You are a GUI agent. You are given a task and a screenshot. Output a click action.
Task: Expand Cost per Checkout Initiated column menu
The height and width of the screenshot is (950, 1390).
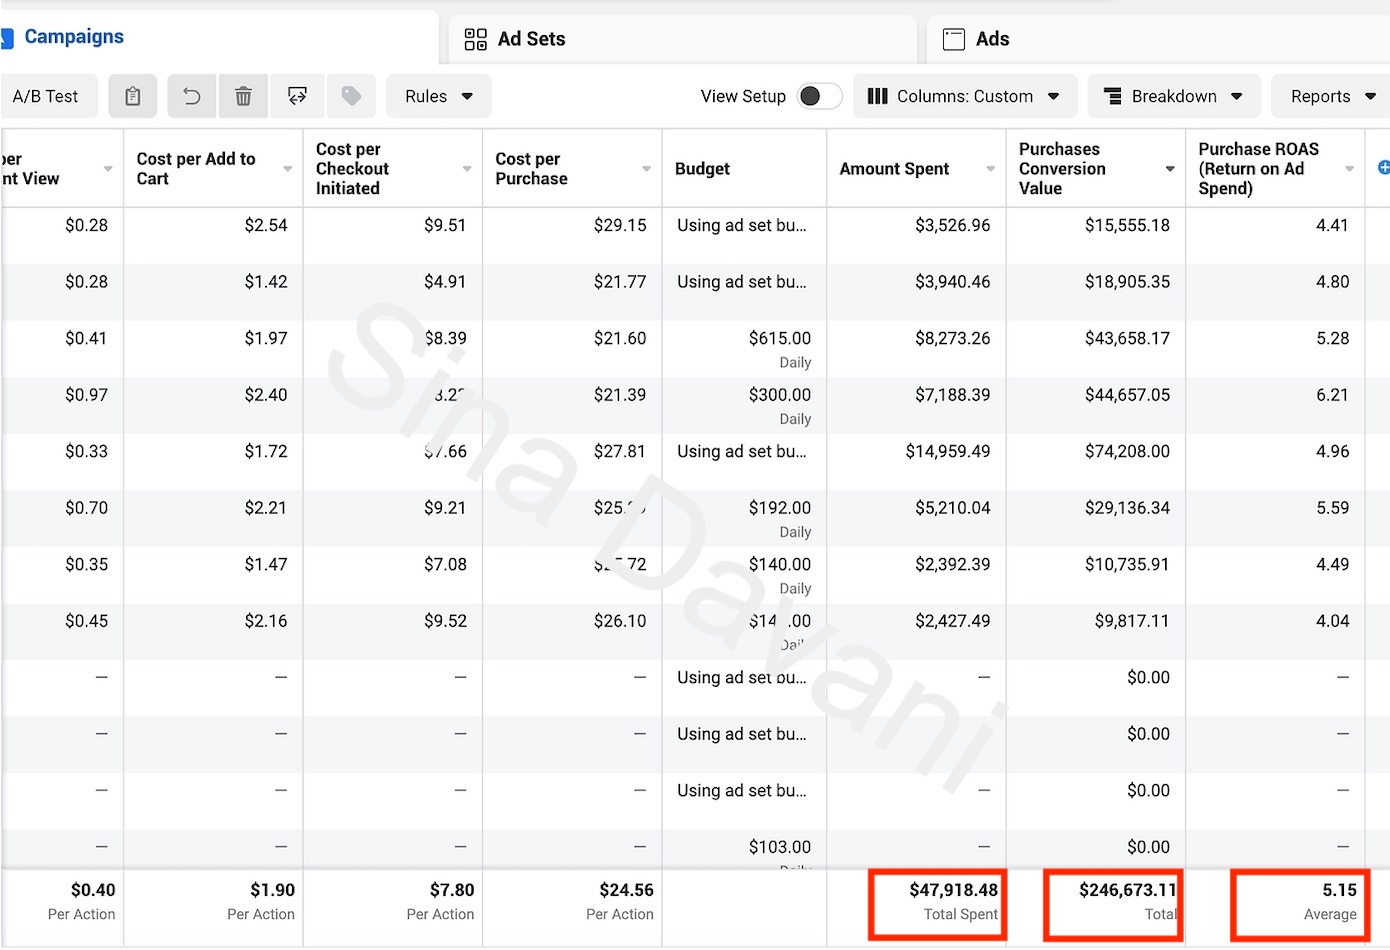[x=467, y=169]
